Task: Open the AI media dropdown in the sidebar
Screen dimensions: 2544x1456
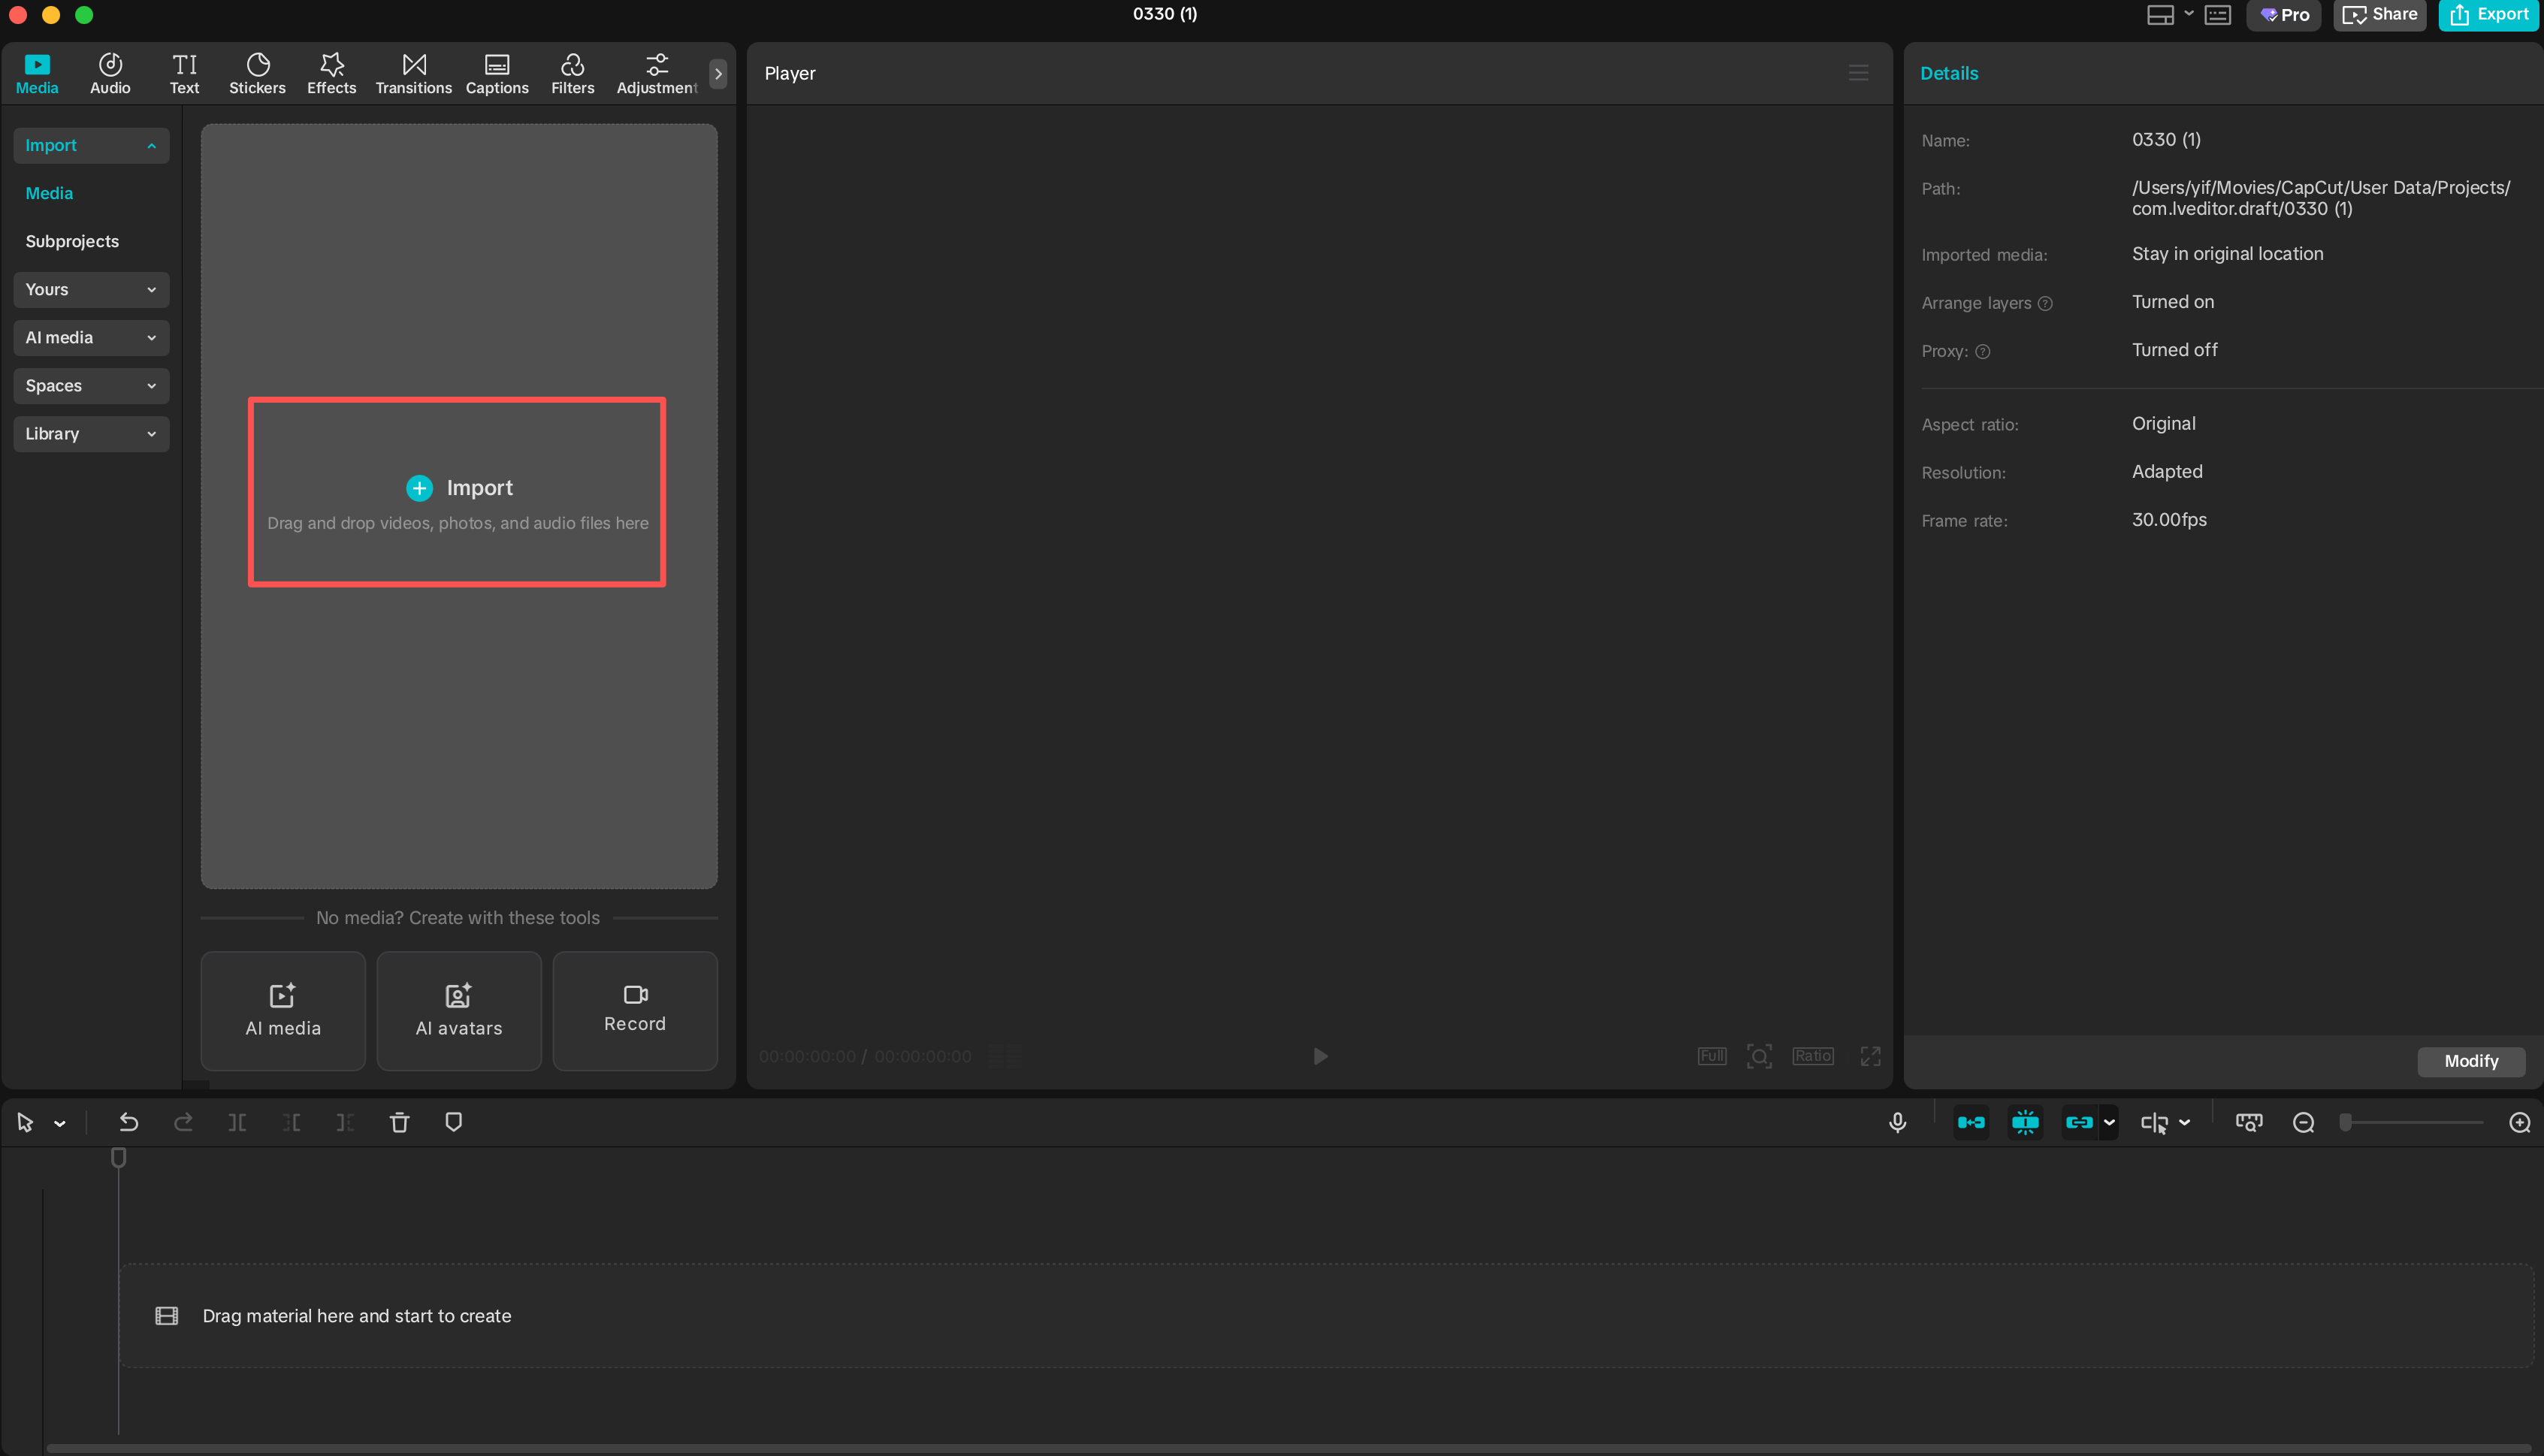Action: (x=91, y=337)
